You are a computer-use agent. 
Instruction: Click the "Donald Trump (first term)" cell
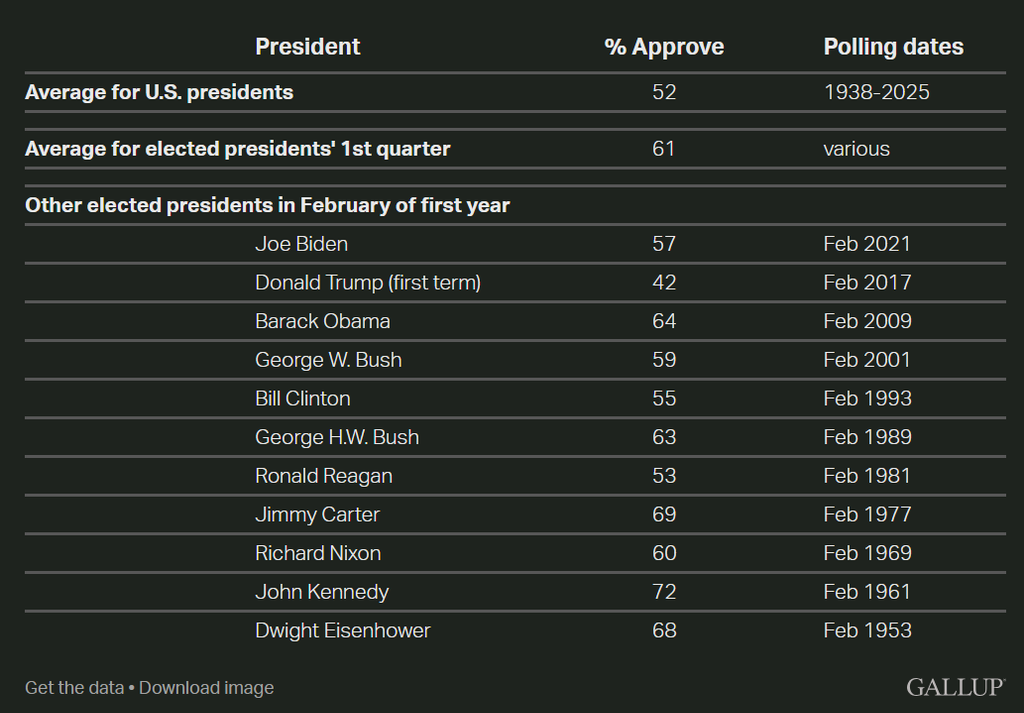tap(368, 283)
